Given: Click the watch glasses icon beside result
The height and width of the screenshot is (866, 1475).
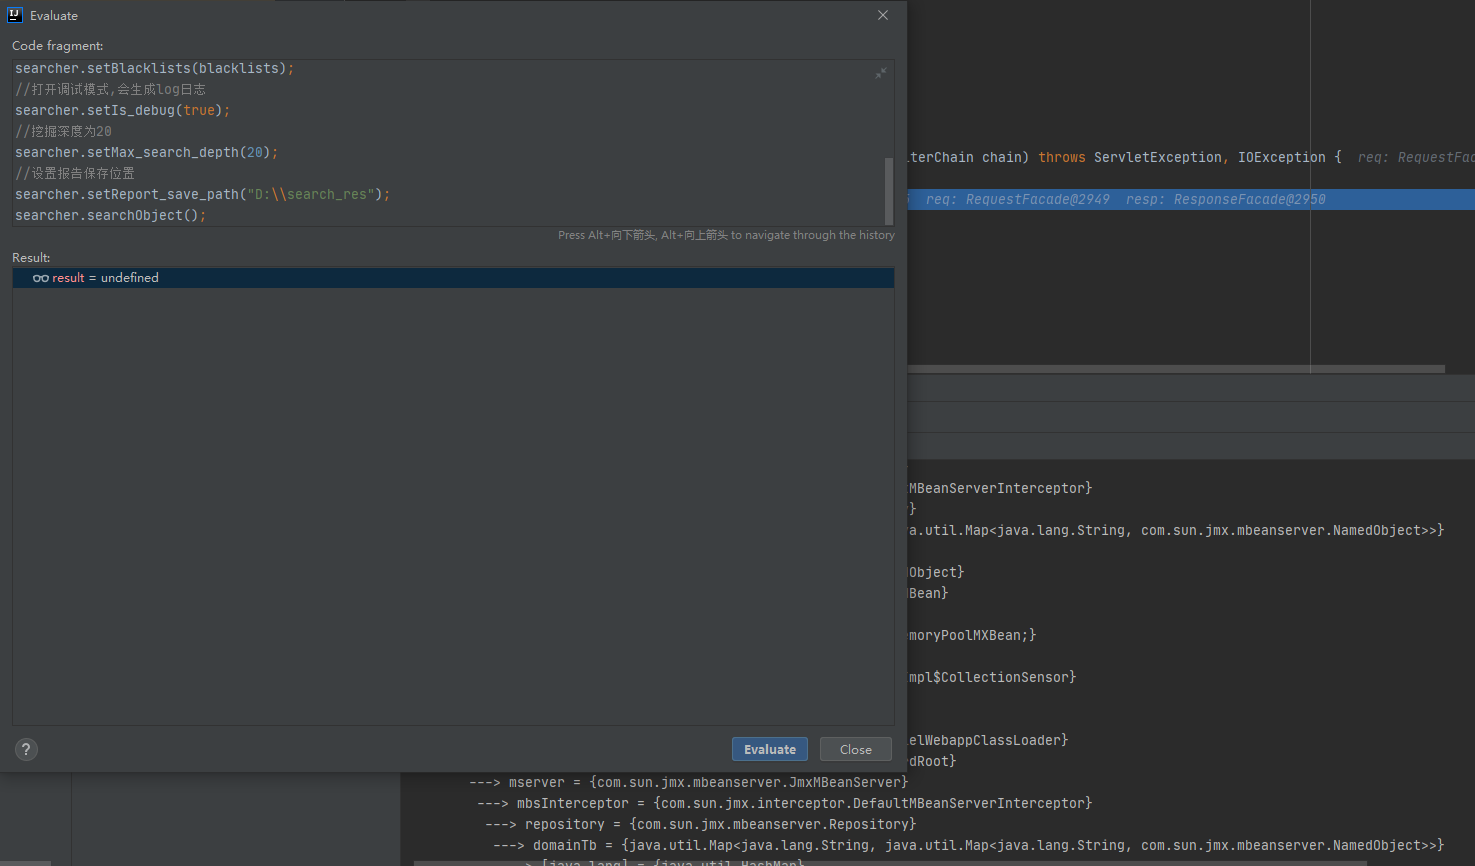Looking at the screenshot, I should 41,278.
